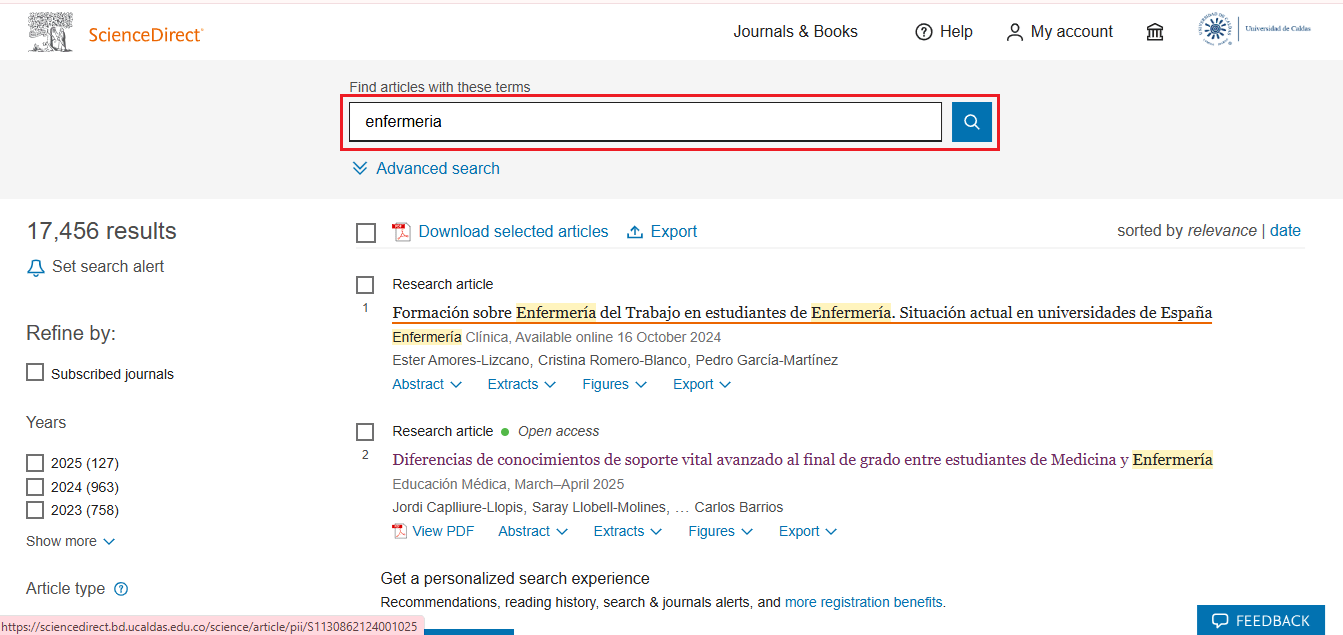Screen dimensions: 1343x635
Task: Check the 2025 (127) year filter
Action: (35, 463)
